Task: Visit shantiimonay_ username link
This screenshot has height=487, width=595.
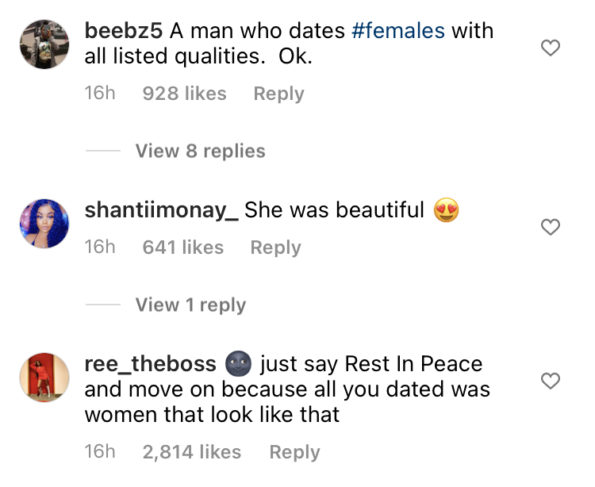Action: point(161,210)
